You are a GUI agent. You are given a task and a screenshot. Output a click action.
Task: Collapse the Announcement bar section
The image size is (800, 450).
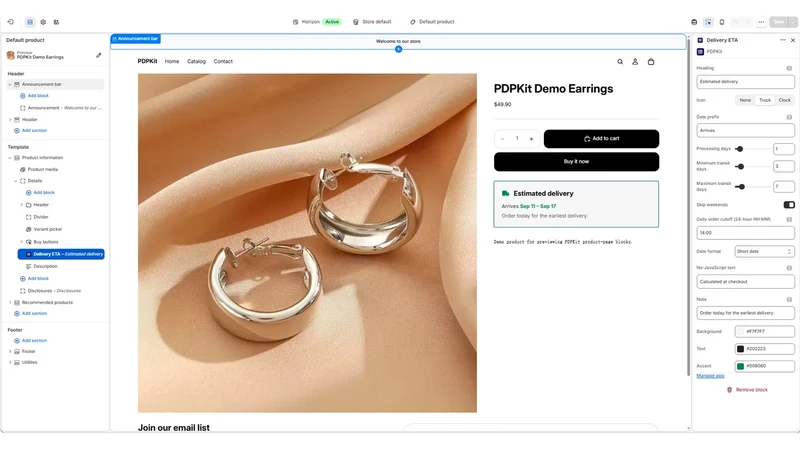point(10,84)
